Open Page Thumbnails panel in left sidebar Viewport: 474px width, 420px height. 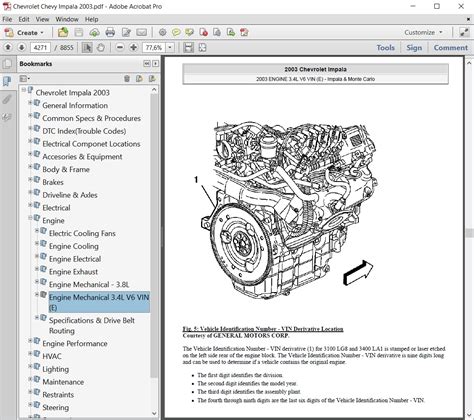7,64
